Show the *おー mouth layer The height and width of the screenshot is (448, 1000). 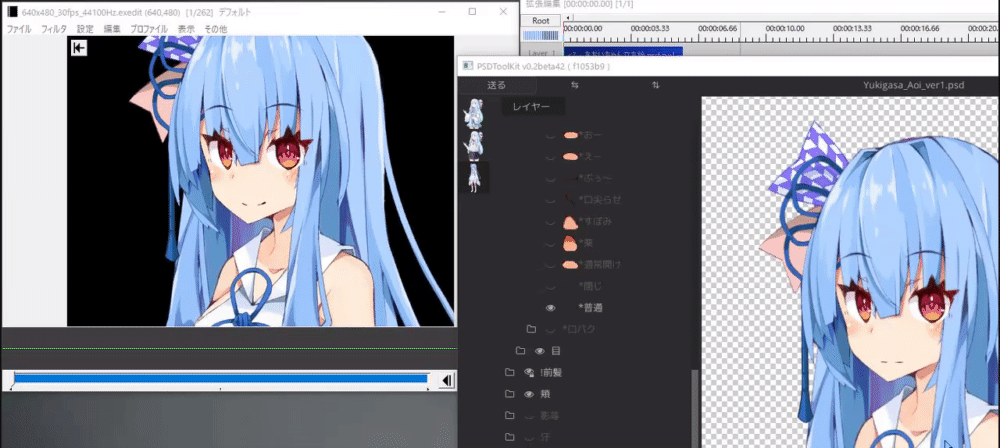tap(550, 135)
